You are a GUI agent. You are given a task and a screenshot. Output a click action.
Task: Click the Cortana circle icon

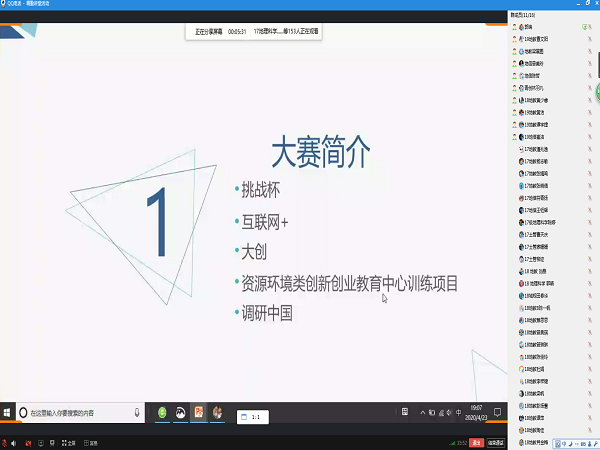pyautogui.click(x=23, y=412)
